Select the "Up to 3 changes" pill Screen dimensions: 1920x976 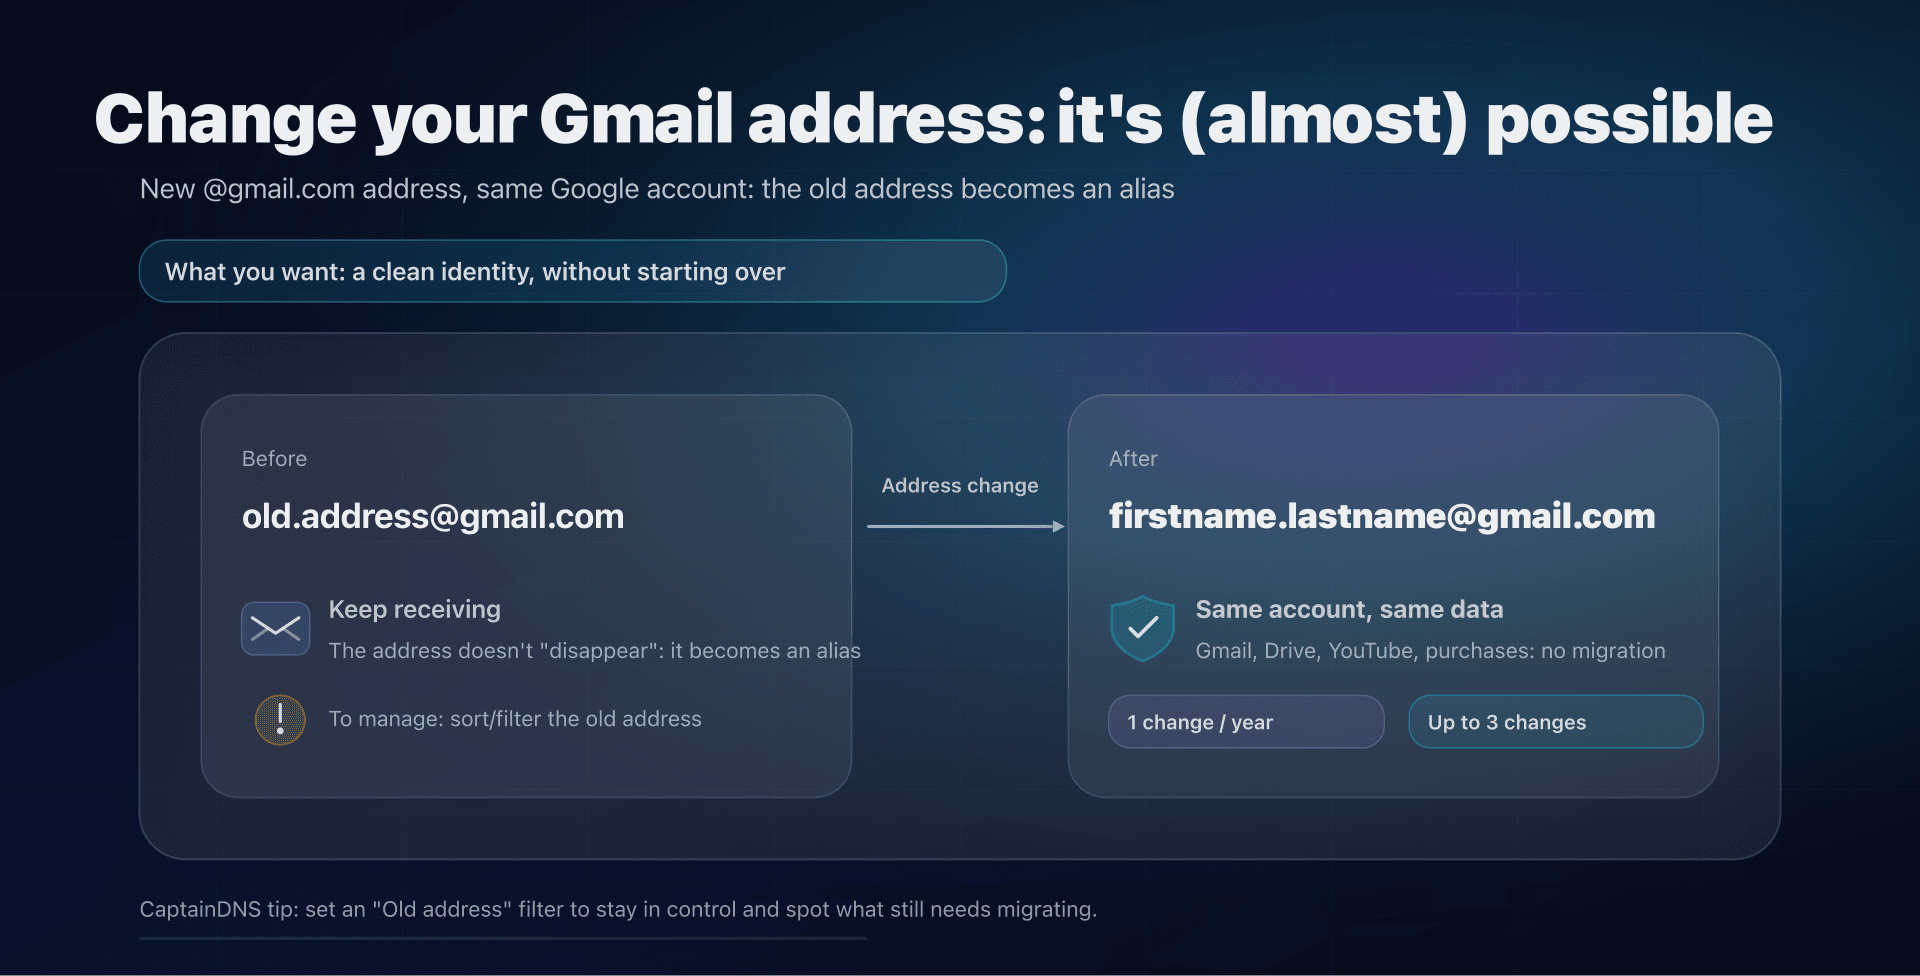pyautogui.click(x=1555, y=722)
